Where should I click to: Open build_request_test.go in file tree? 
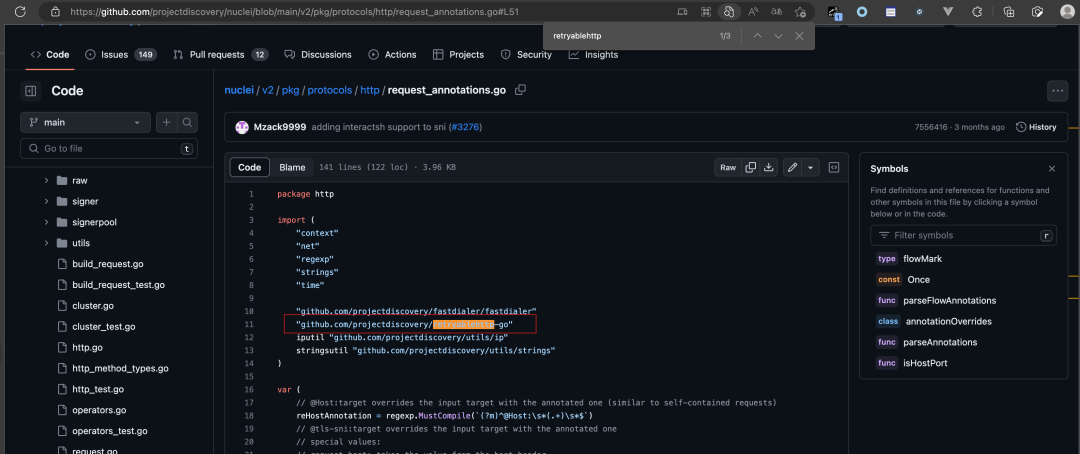click(x=118, y=285)
